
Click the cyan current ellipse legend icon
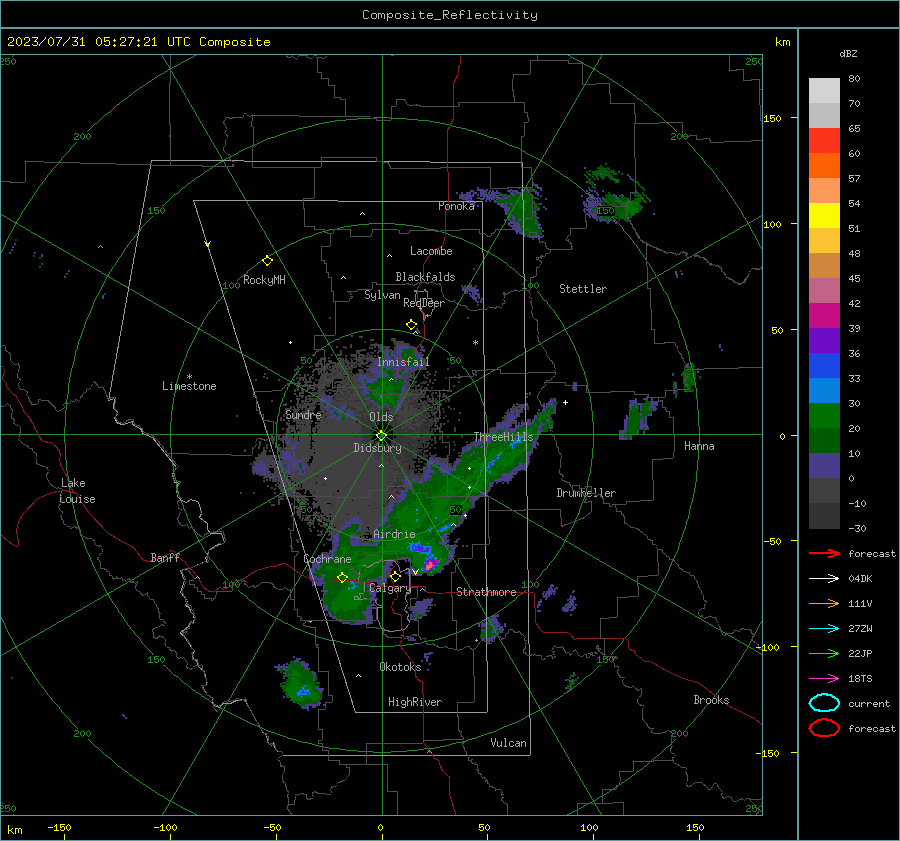tap(824, 703)
